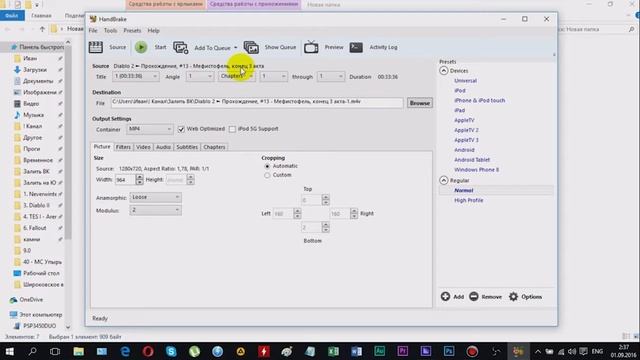Open the Help menu
The height and width of the screenshot is (360, 640).
(153, 31)
